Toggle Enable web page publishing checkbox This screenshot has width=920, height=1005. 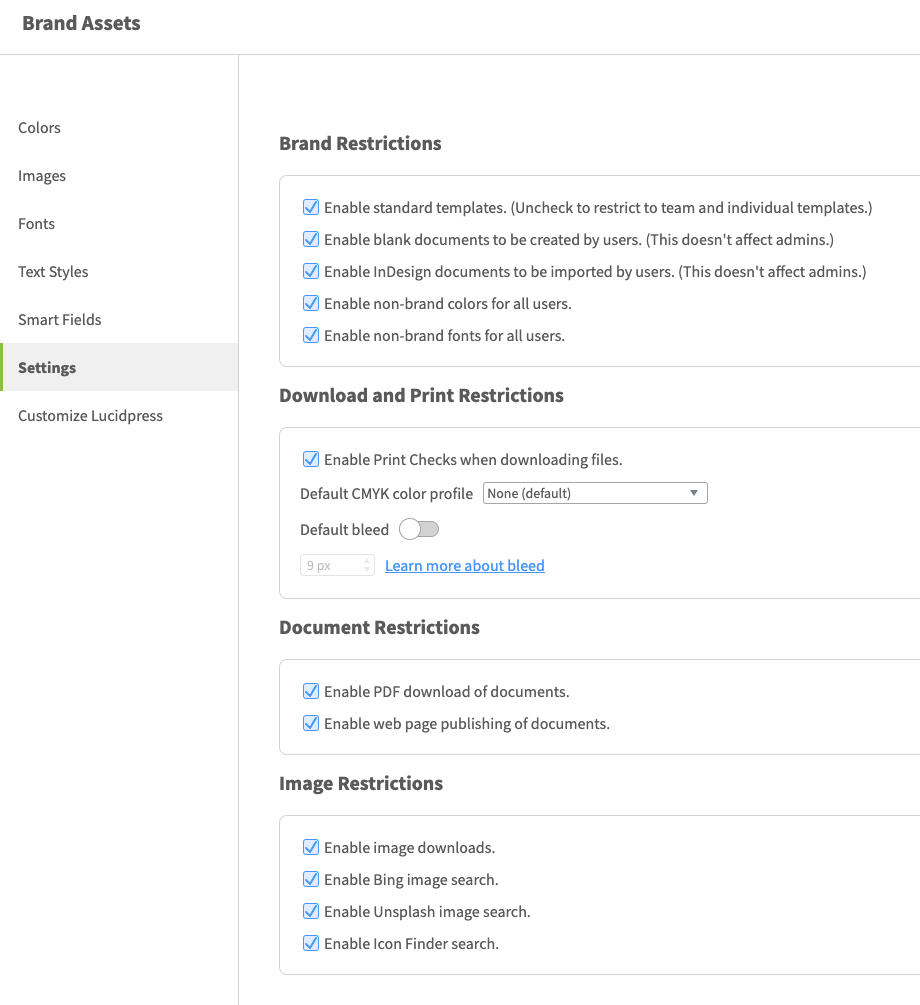click(x=311, y=723)
